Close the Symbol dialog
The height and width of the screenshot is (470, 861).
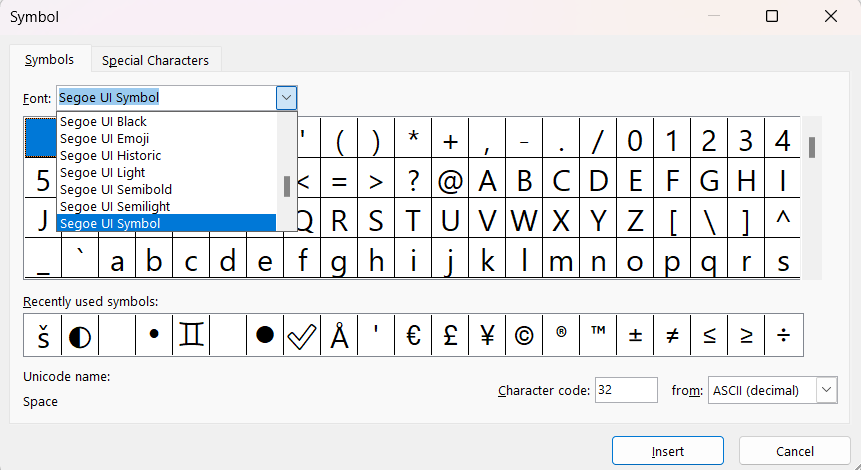click(x=831, y=16)
